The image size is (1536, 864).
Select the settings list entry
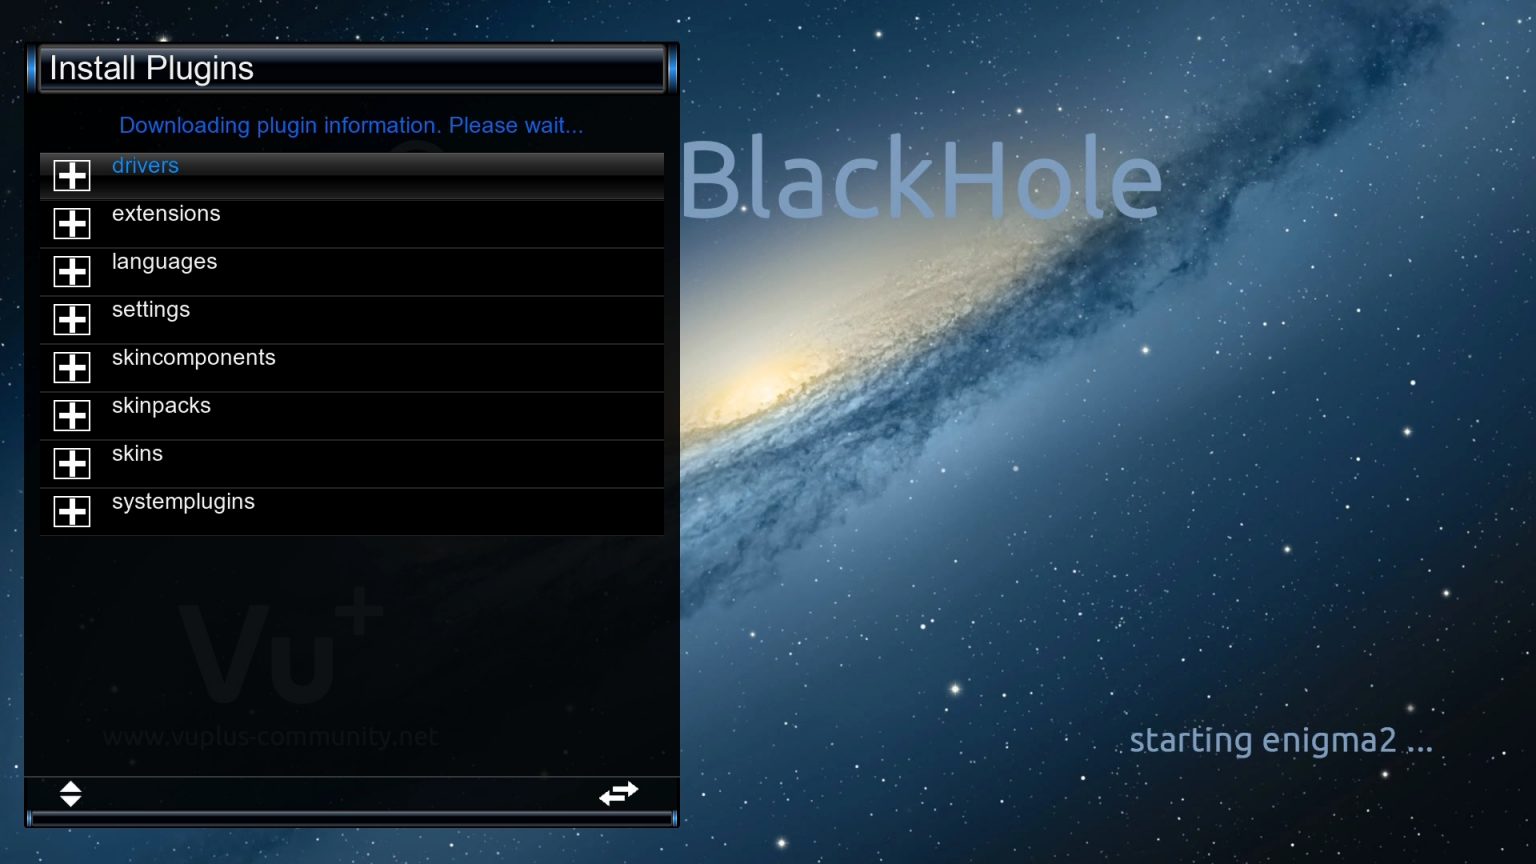point(352,320)
